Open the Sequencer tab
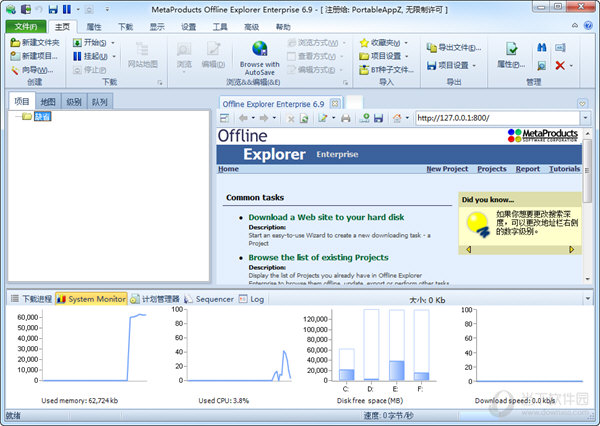This screenshot has width=600, height=426. click(x=209, y=299)
